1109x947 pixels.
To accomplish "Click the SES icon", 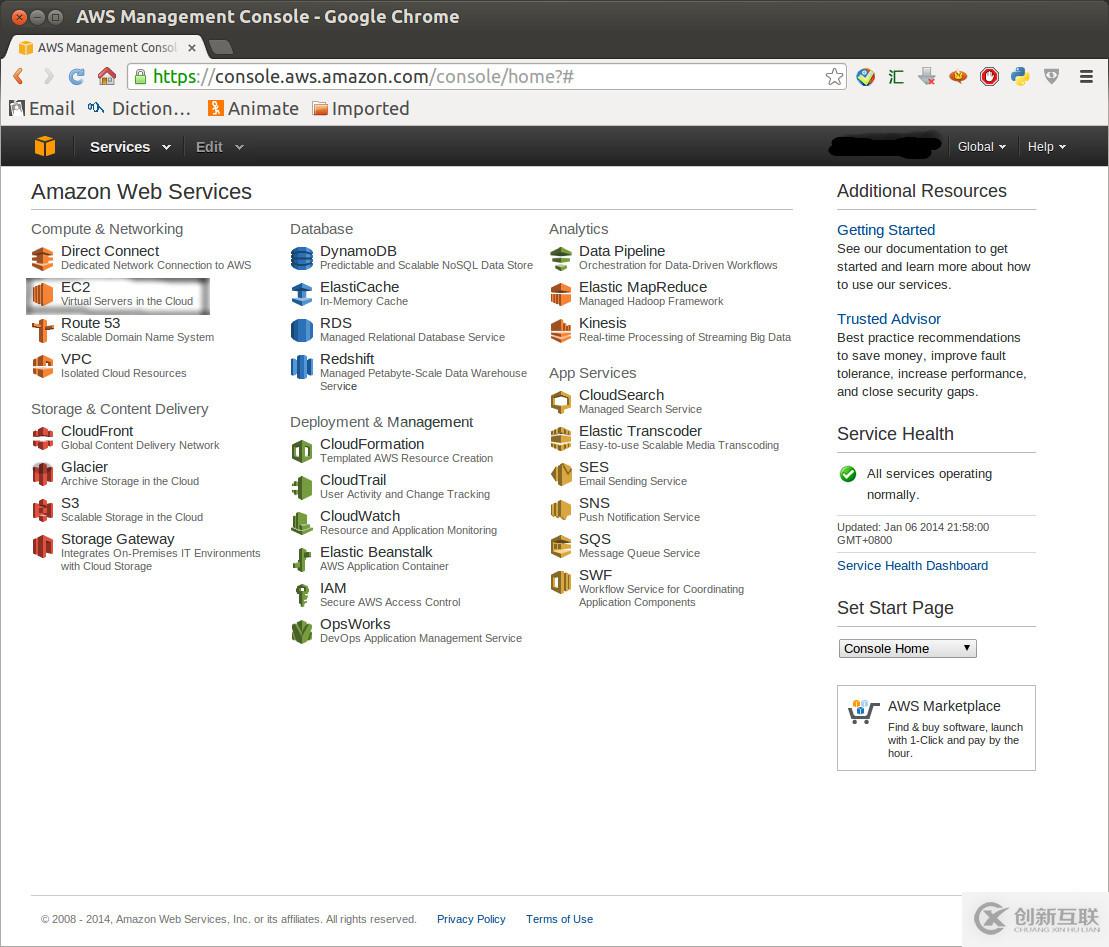I will click(561, 475).
